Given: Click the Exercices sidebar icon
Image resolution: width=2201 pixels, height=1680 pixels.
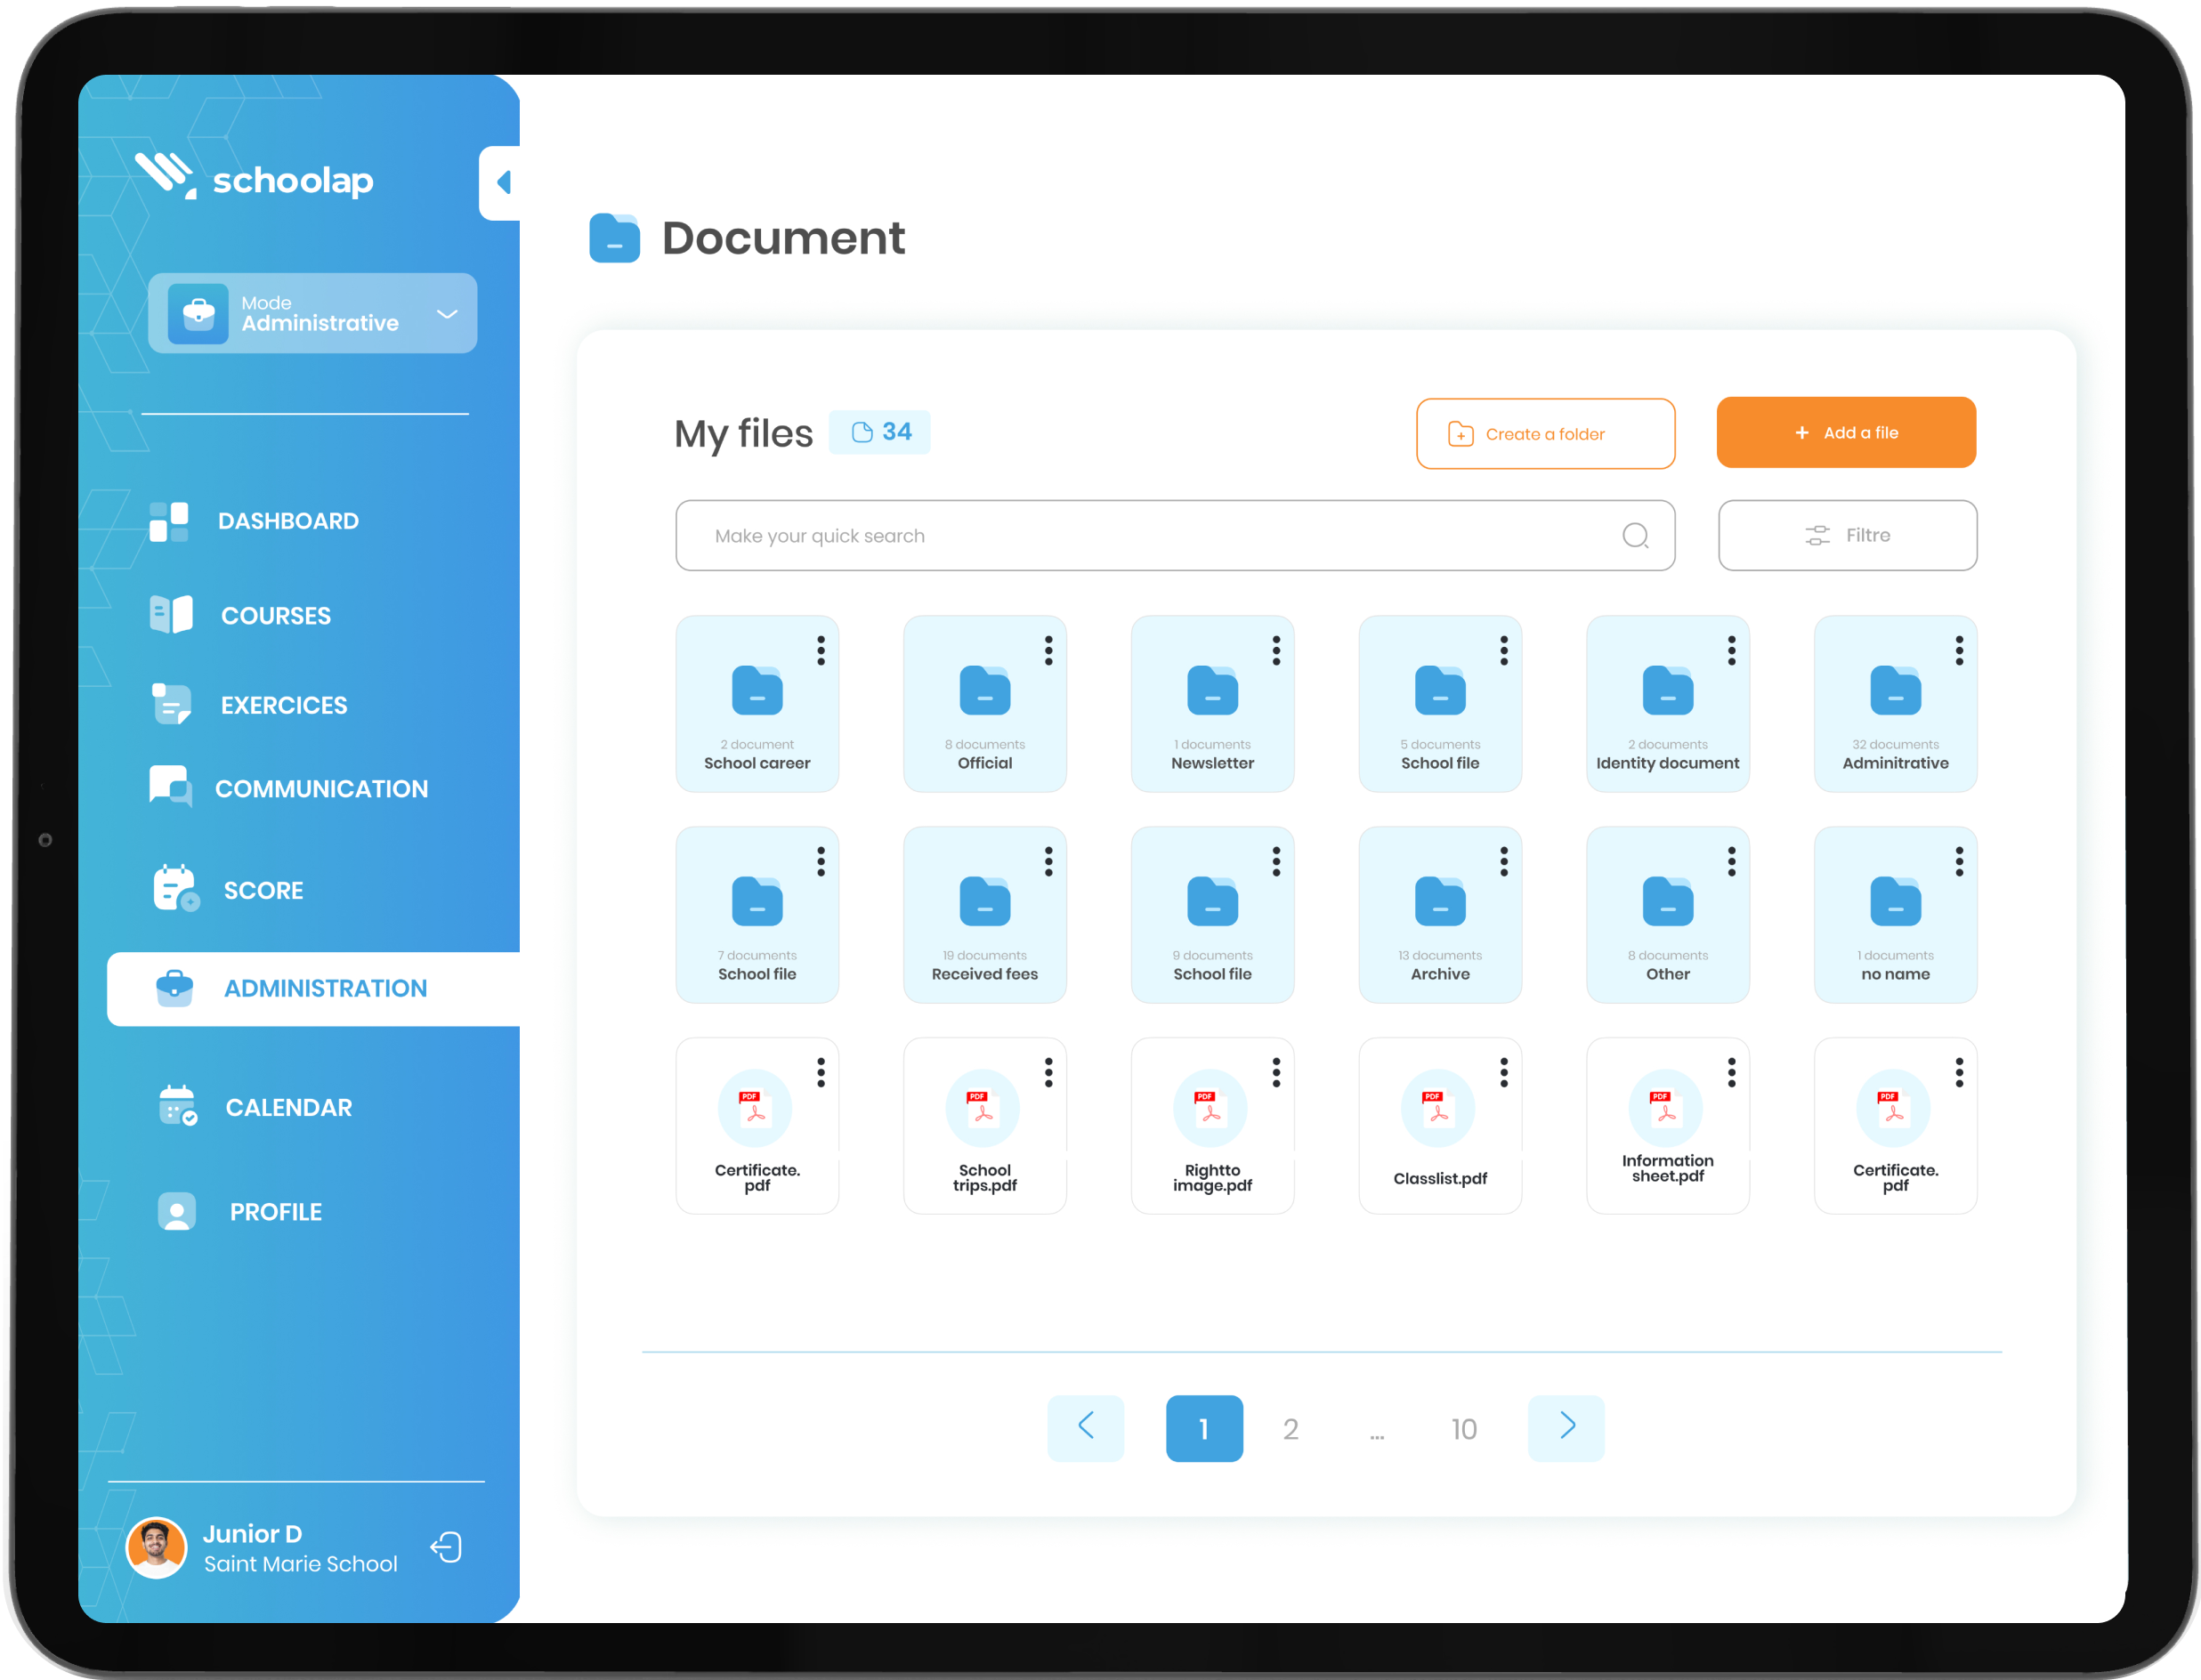Looking at the screenshot, I should pos(171,704).
